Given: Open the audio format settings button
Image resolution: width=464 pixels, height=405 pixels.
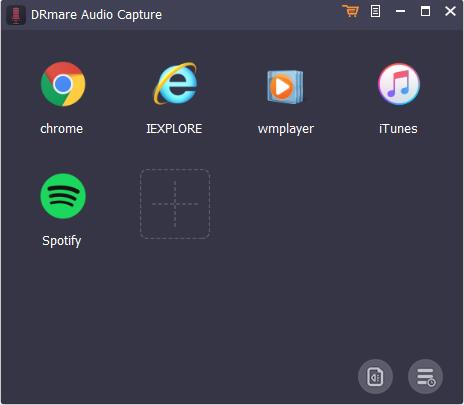Looking at the screenshot, I should [375, 376].
